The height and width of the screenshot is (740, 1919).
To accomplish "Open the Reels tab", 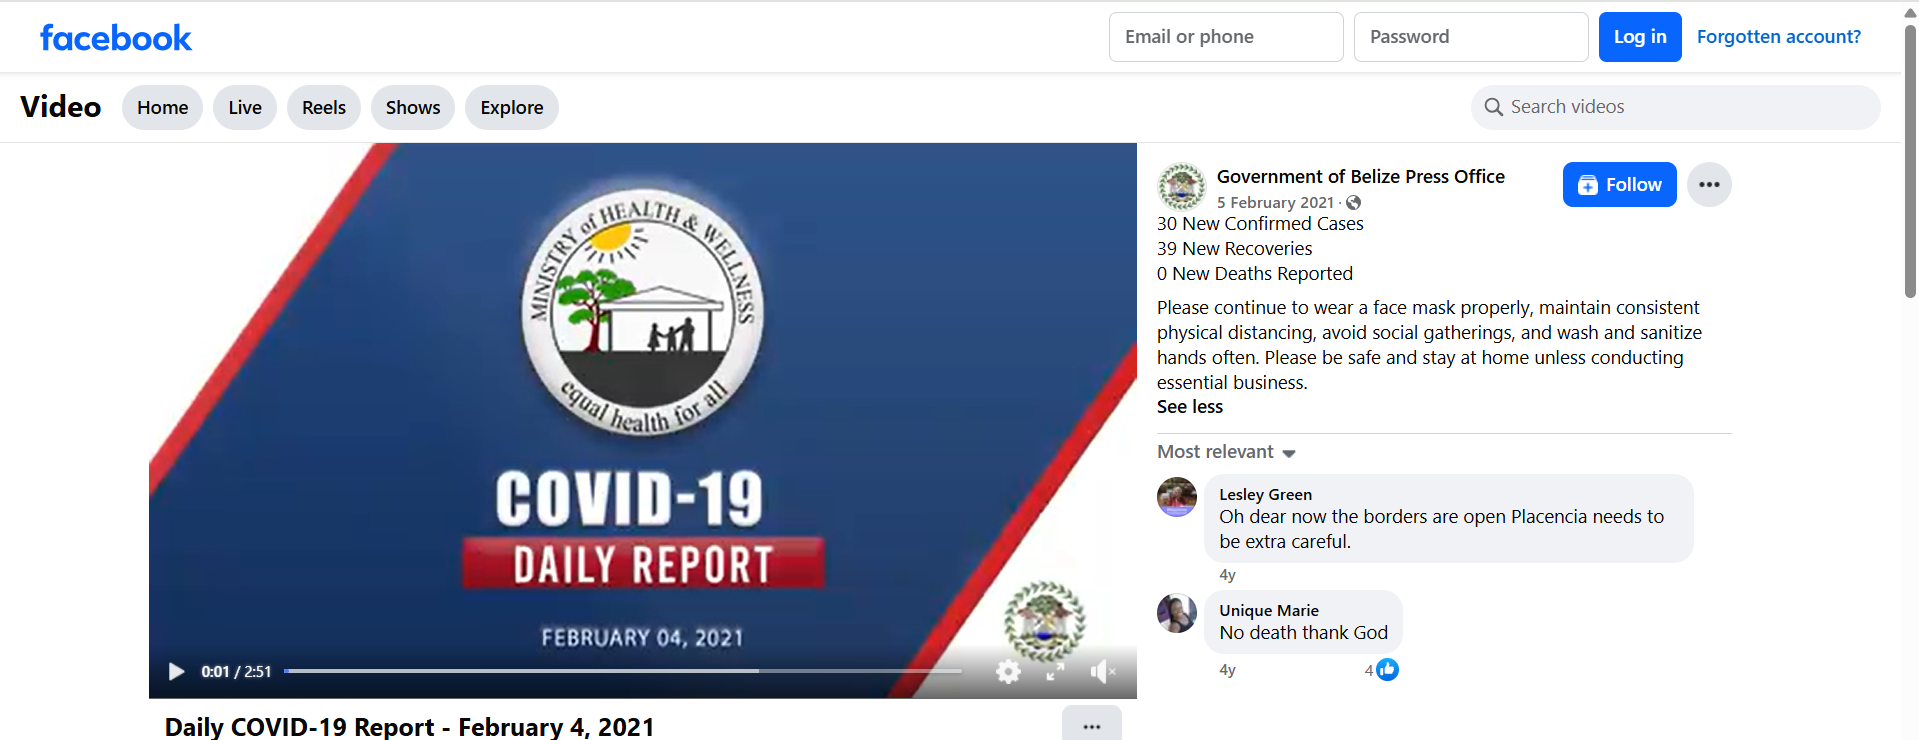I will (x=323, y=108).
